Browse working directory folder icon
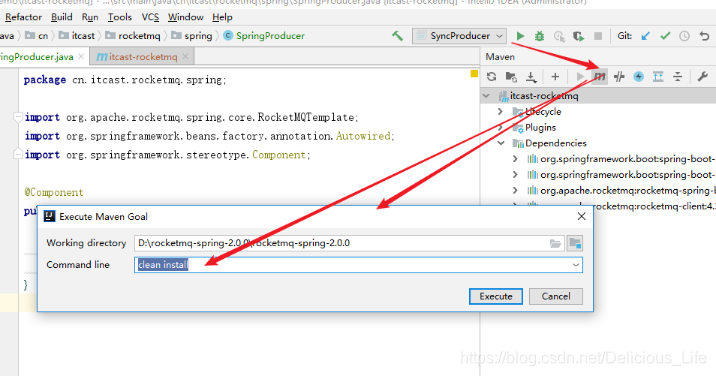This screenshot has width=716, height=376. 555,244
